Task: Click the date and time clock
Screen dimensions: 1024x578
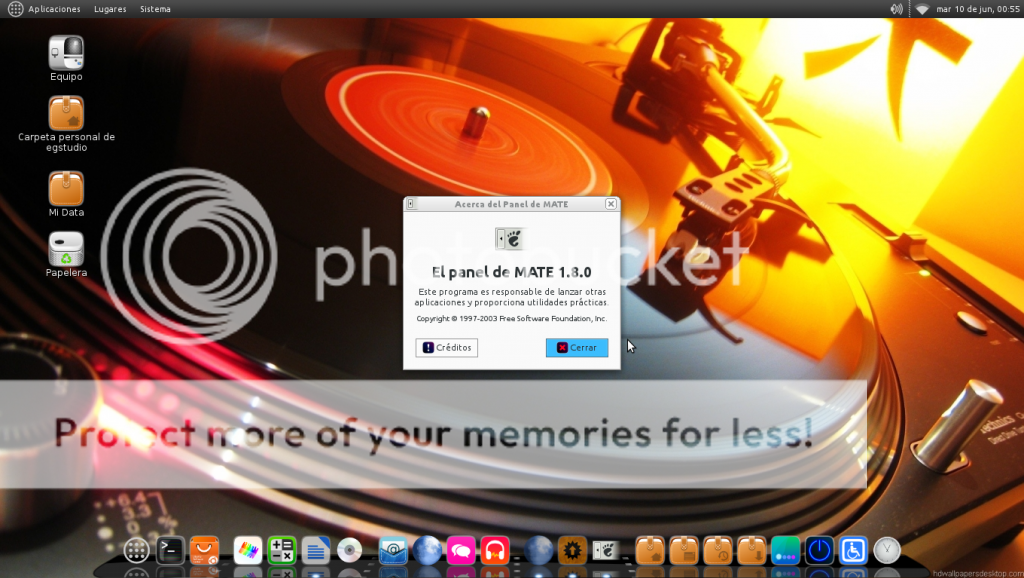Action: 976,9
